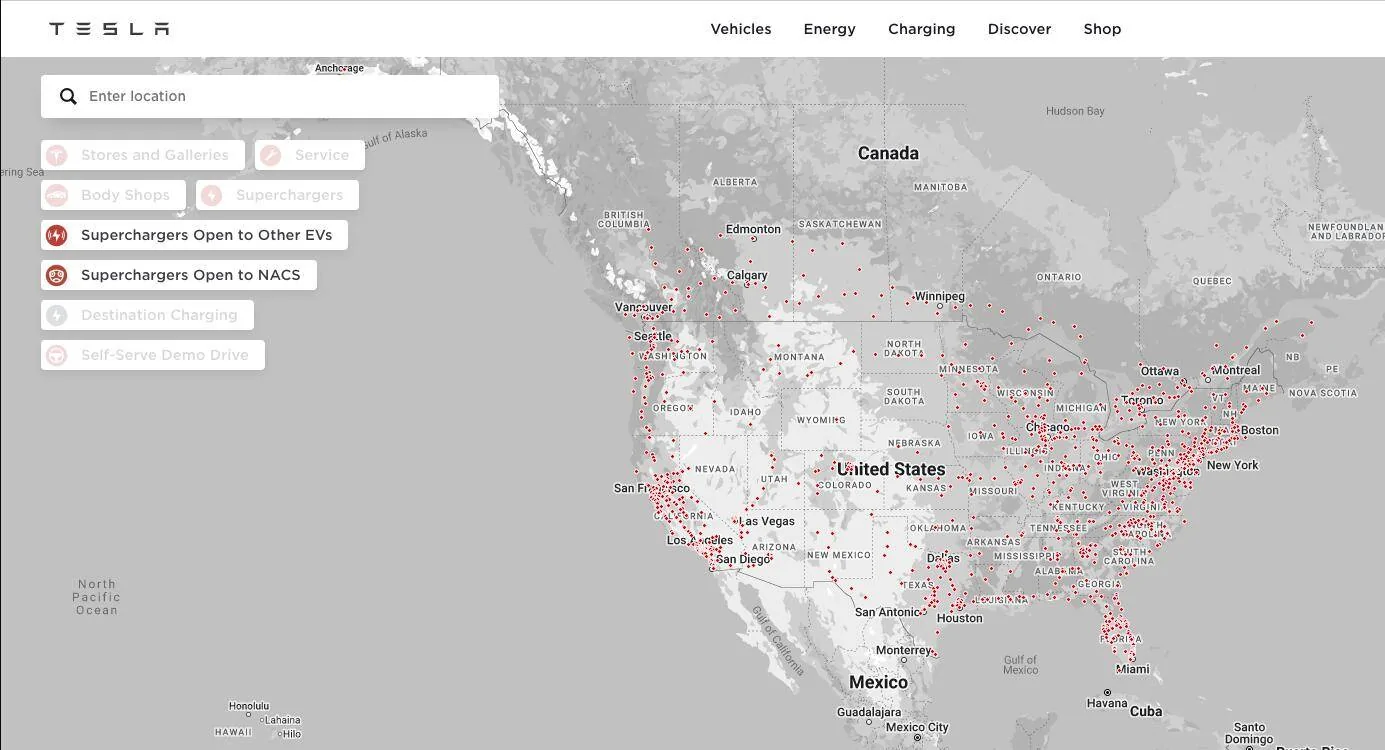The height and width of the screenshot is (750, 1385).
Task: Enable the Destination Charging filter
Action: pyautogui.click(x=147, y=315)
